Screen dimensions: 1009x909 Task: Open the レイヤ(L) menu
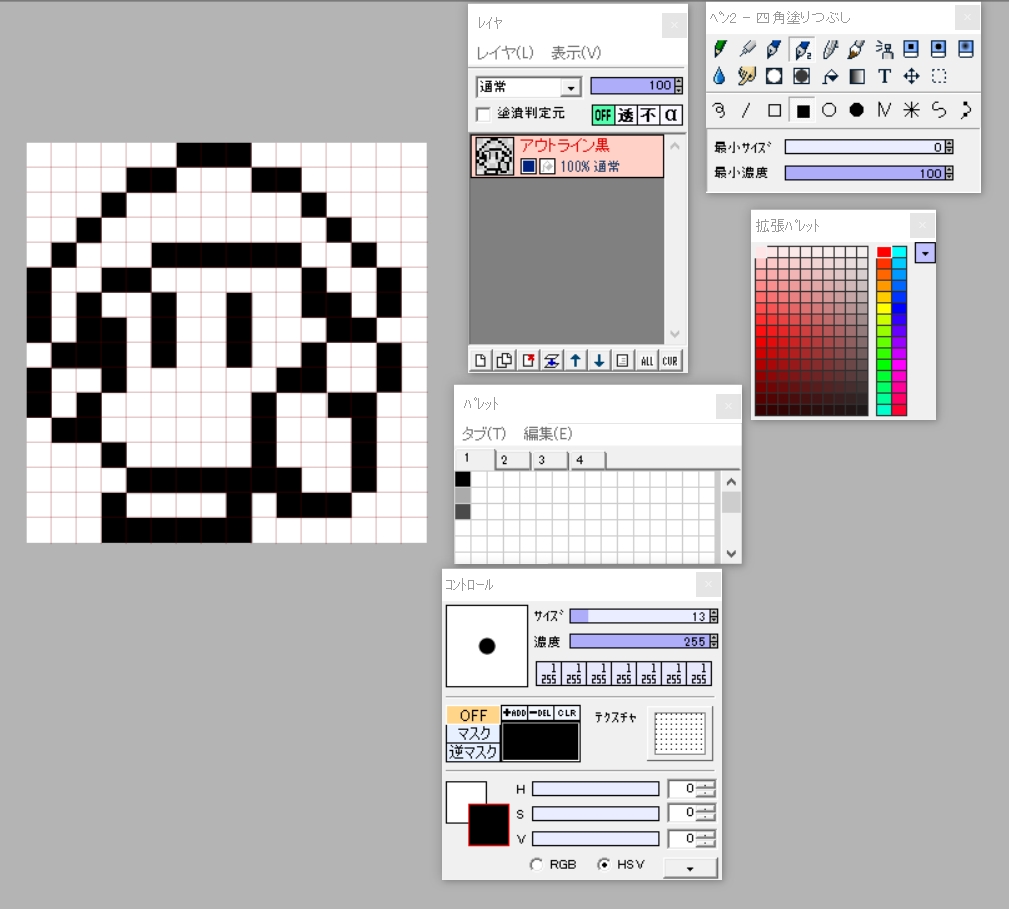[505, 53]
